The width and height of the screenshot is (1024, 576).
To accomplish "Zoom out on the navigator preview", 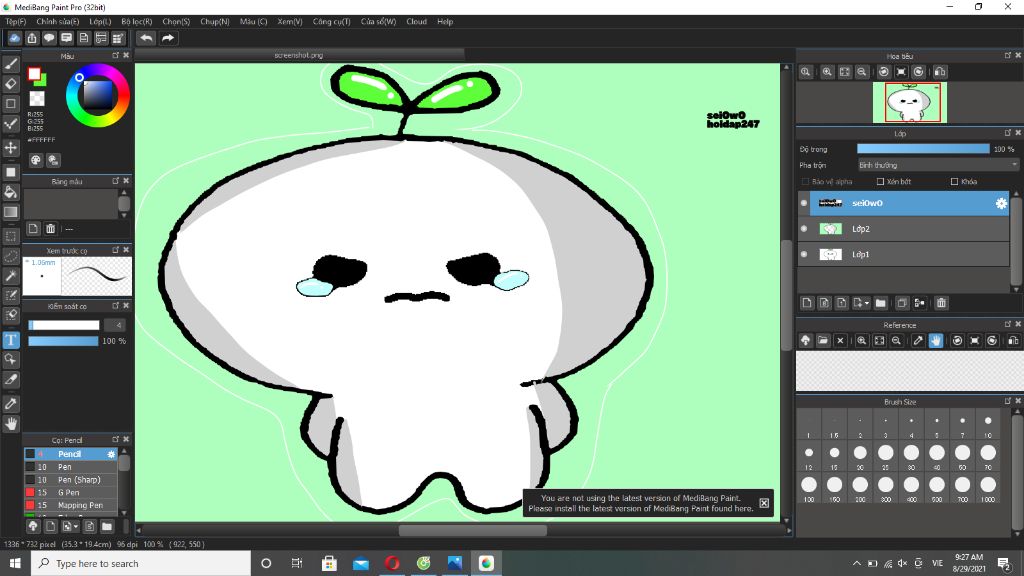I will (x=862, y=72).
